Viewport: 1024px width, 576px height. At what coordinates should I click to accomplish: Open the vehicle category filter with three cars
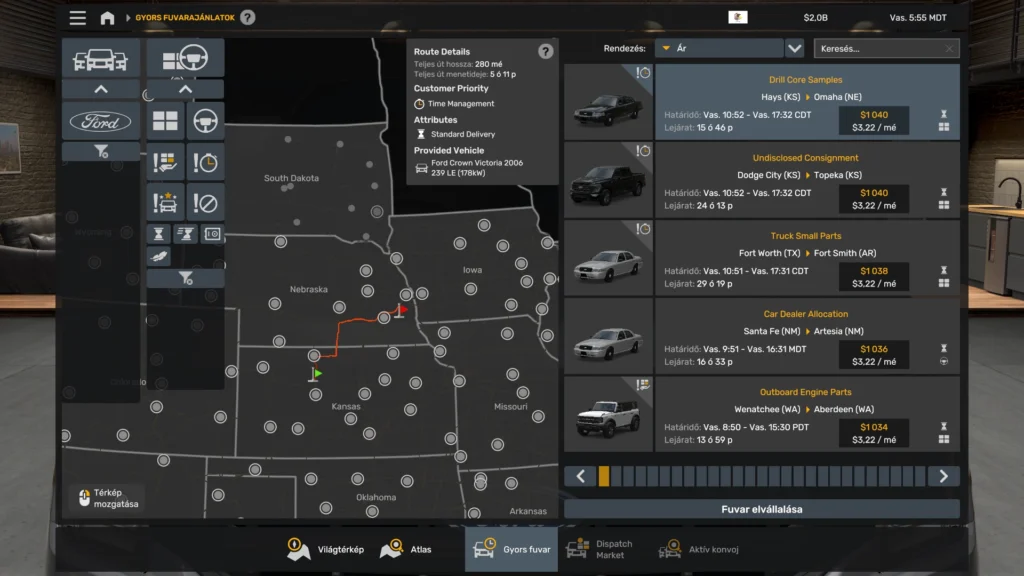coord(101,59)
